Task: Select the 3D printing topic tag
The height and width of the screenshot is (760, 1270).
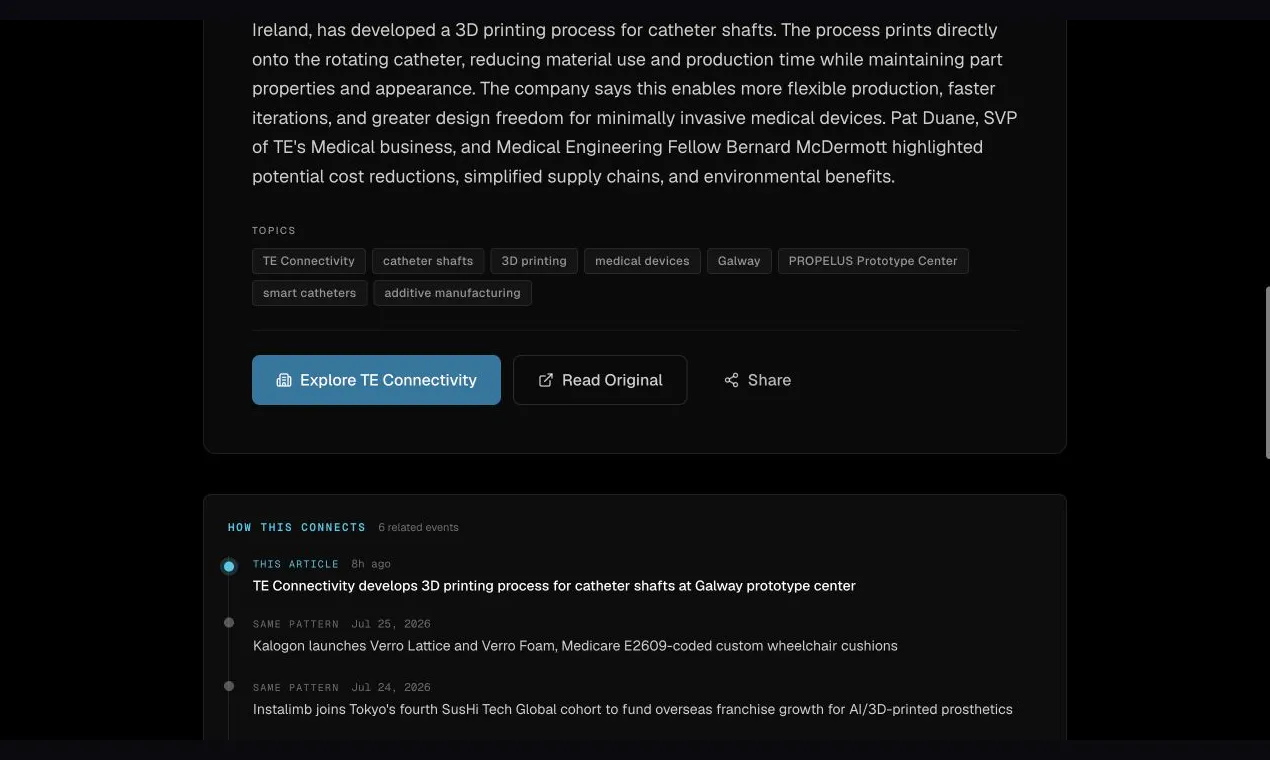Action: pyautogui.click(x=534, y=261)
